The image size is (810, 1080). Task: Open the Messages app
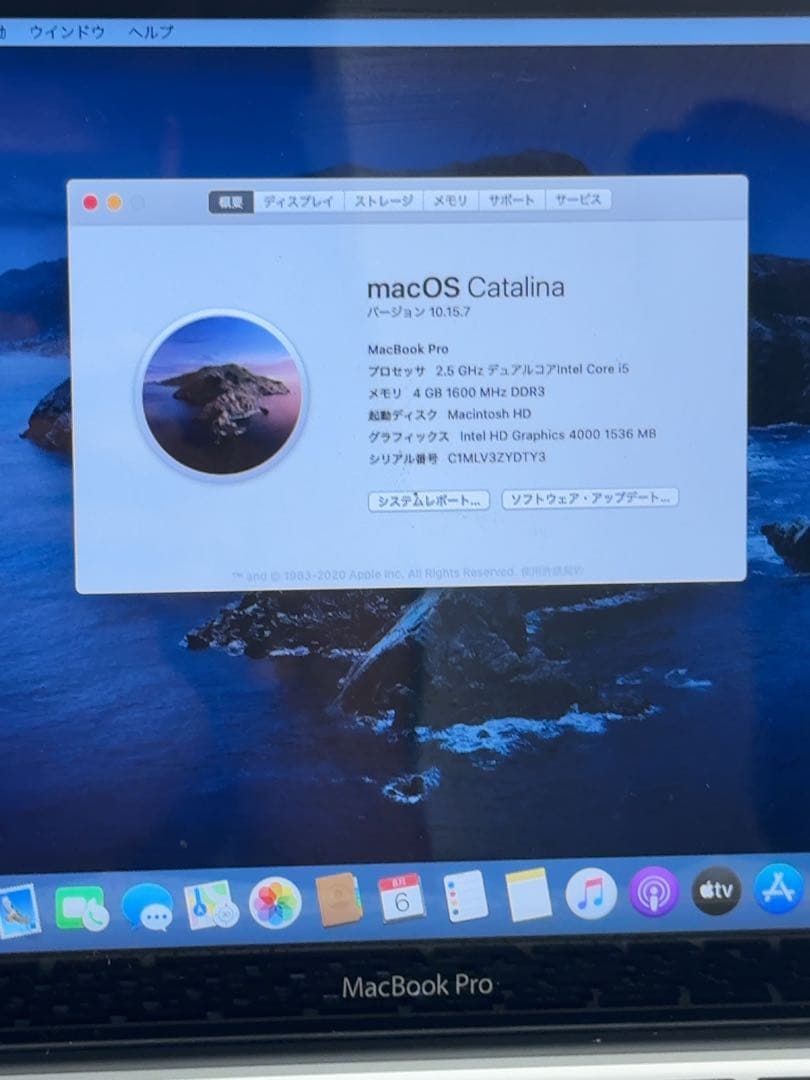pos(150,900)
